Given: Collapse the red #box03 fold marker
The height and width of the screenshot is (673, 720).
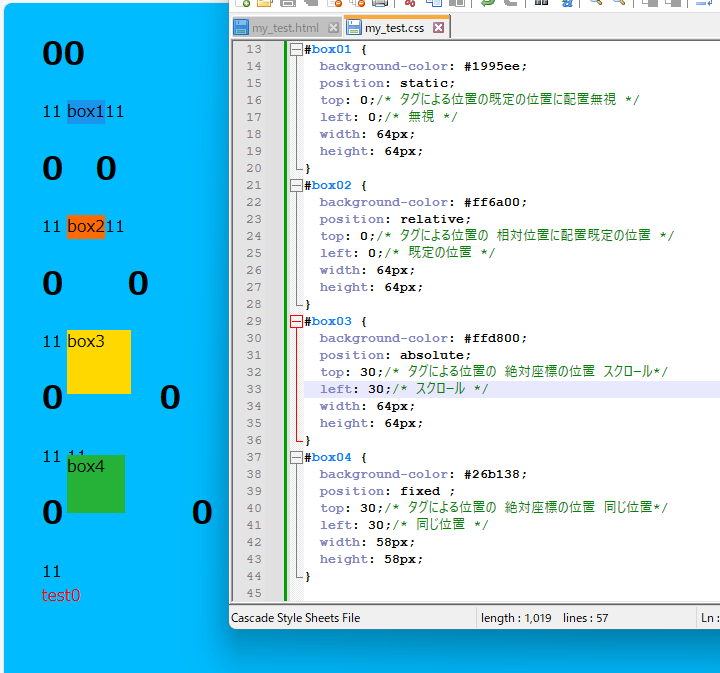Looking at the screenshot, I should pos(296,321).
